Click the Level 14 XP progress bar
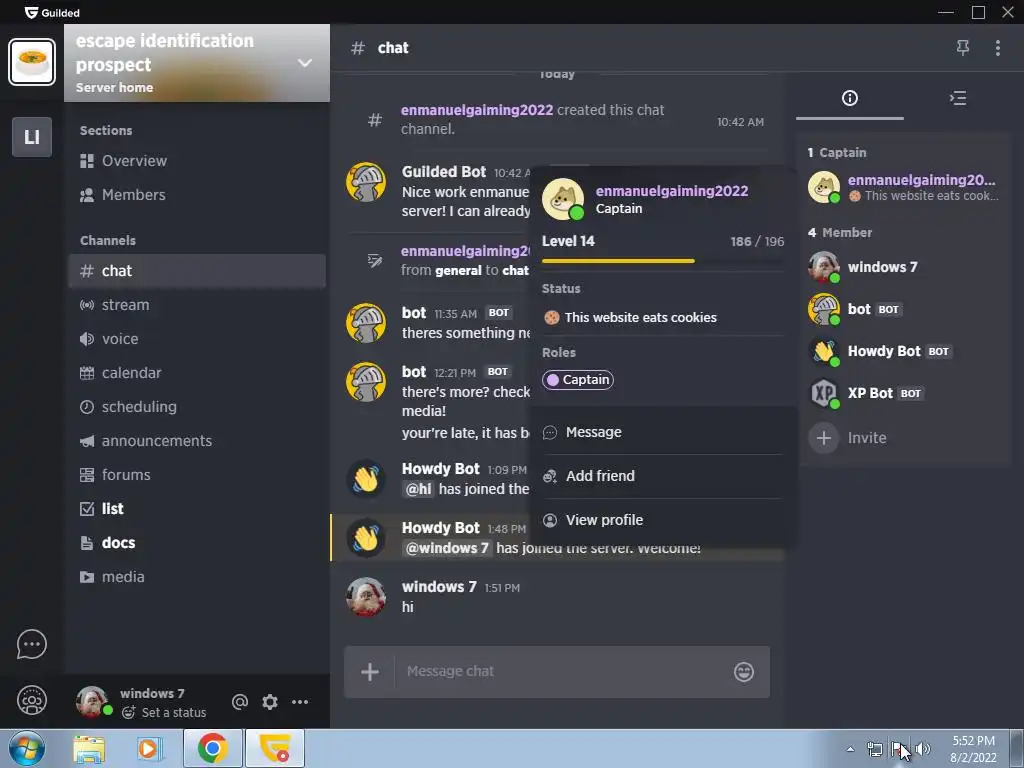1024x768 pixels. (x=663, y=261)
